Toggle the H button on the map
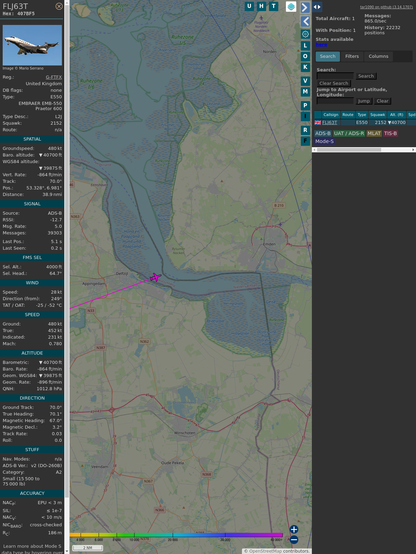Screen dimensions: 416x554 tap(261, 6)
